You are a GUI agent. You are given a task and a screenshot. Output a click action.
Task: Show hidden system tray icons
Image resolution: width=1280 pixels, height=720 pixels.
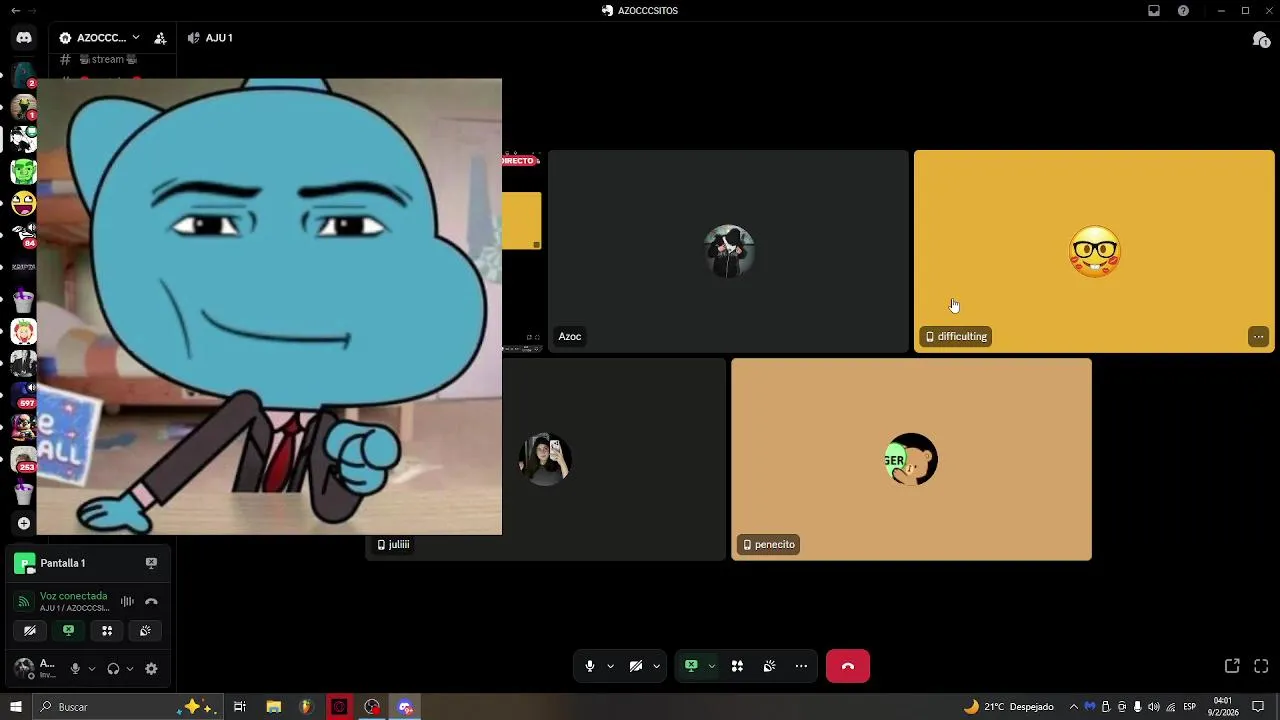pyautogui.click(x=1074, y=707)
